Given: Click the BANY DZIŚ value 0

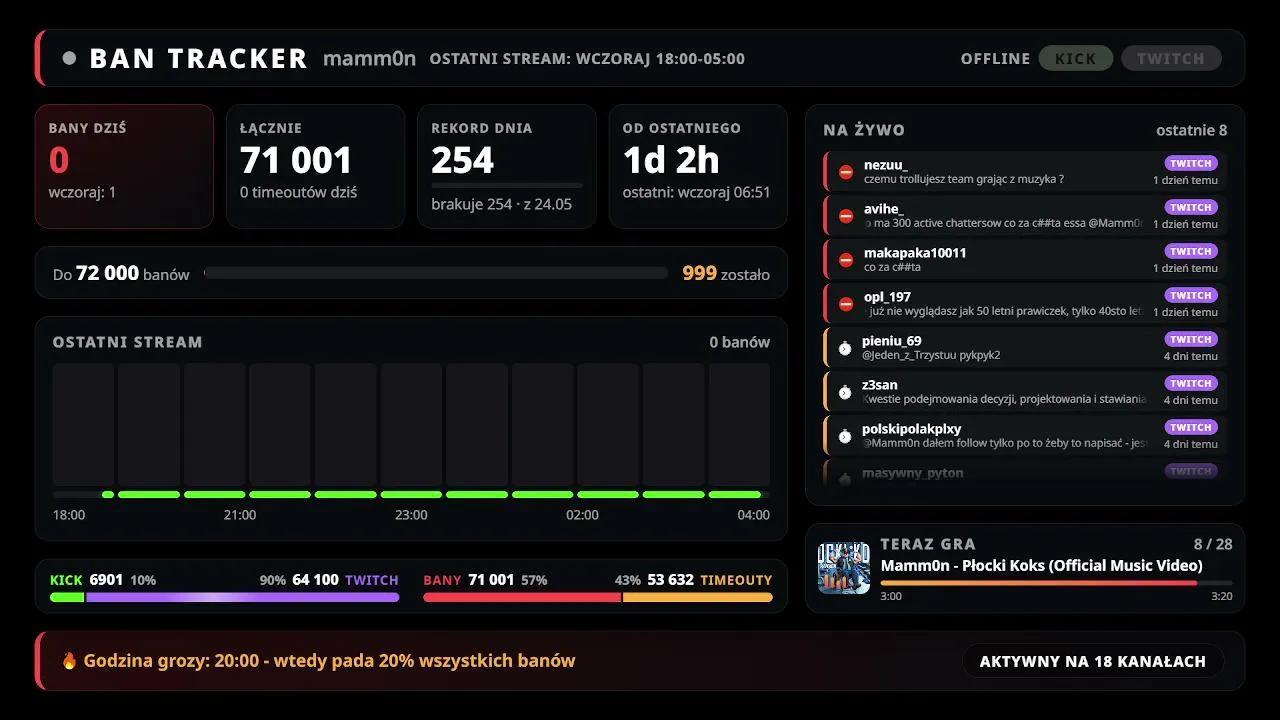Looking at the screenshot, I should (59, 160).
